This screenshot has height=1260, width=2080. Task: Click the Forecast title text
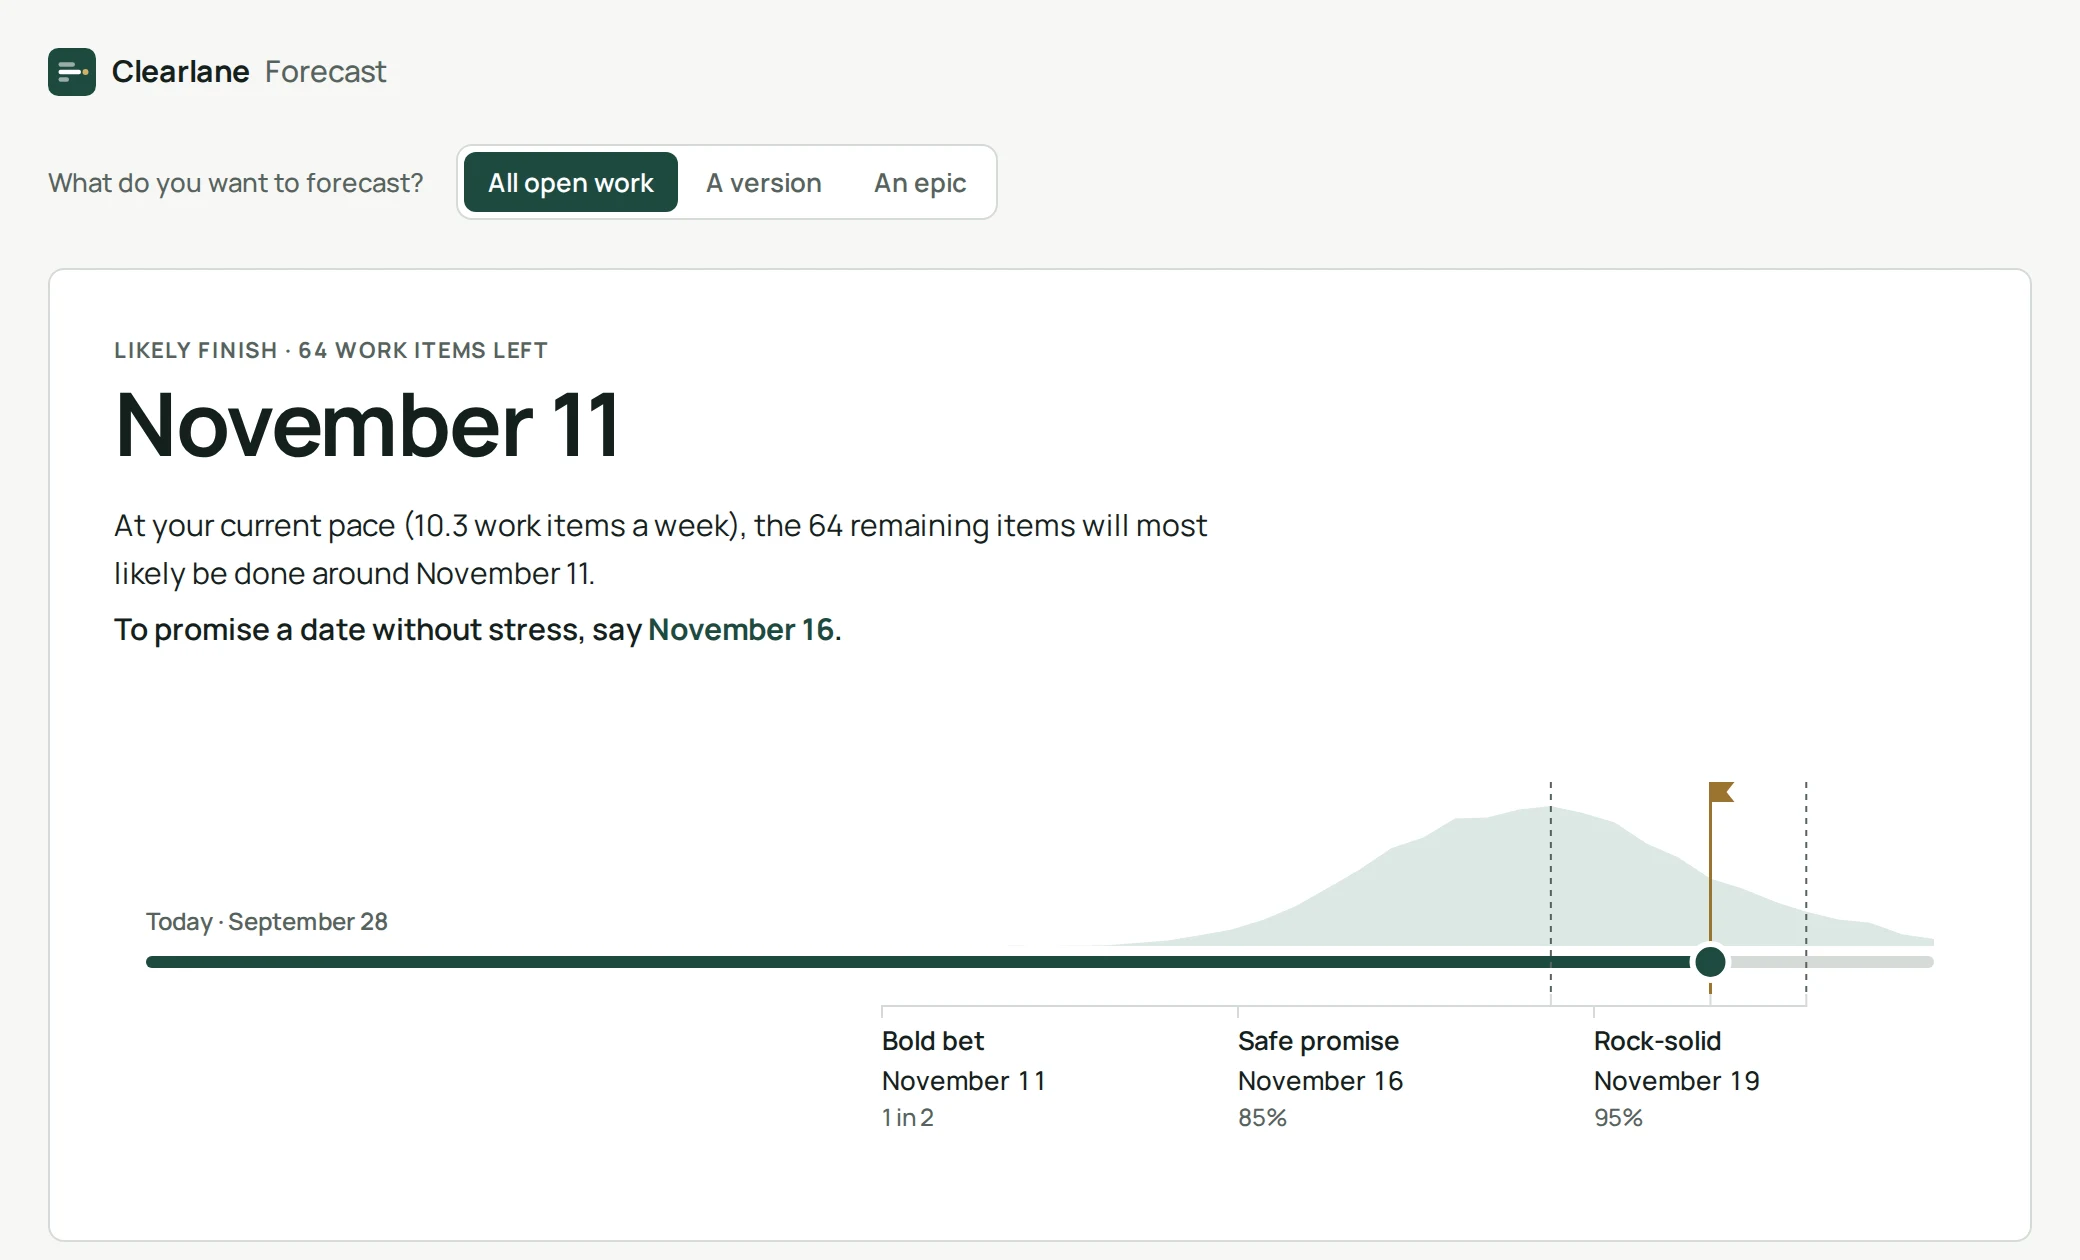(x=325, y=72)
